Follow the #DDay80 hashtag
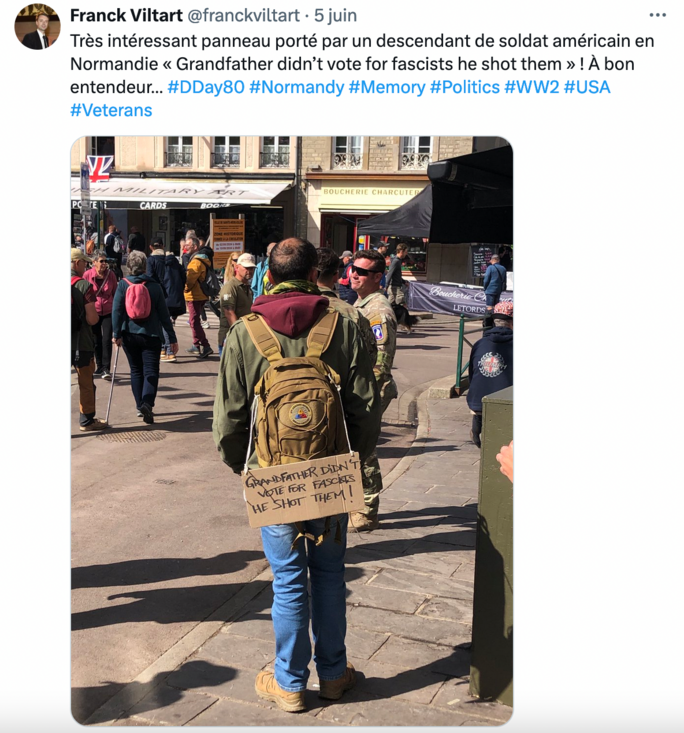The height and width of the screenshot is (733, 684). [206, 87]
